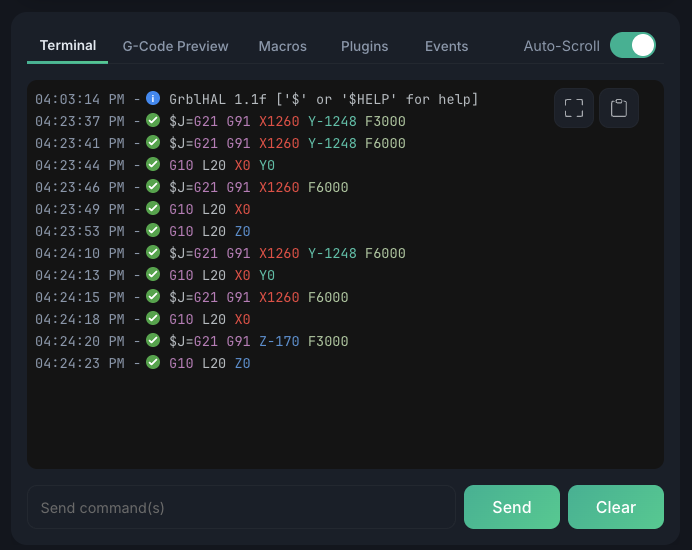The image size is (692, 550).
Task: Click G10 L20 Z0 at 04:24:23 PM
Action: tap(210, 363)
